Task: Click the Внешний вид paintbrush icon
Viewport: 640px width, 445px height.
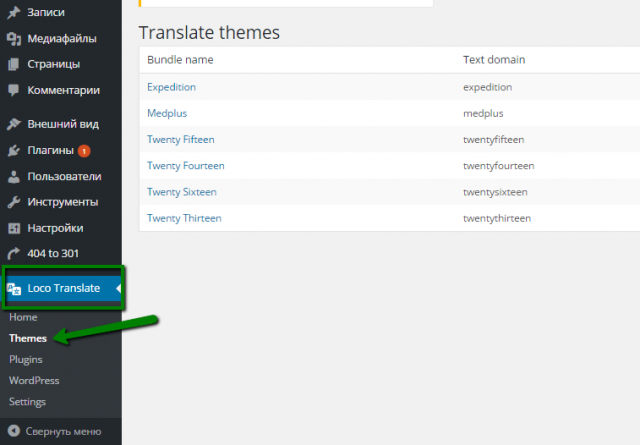Action: coord(13,125)
